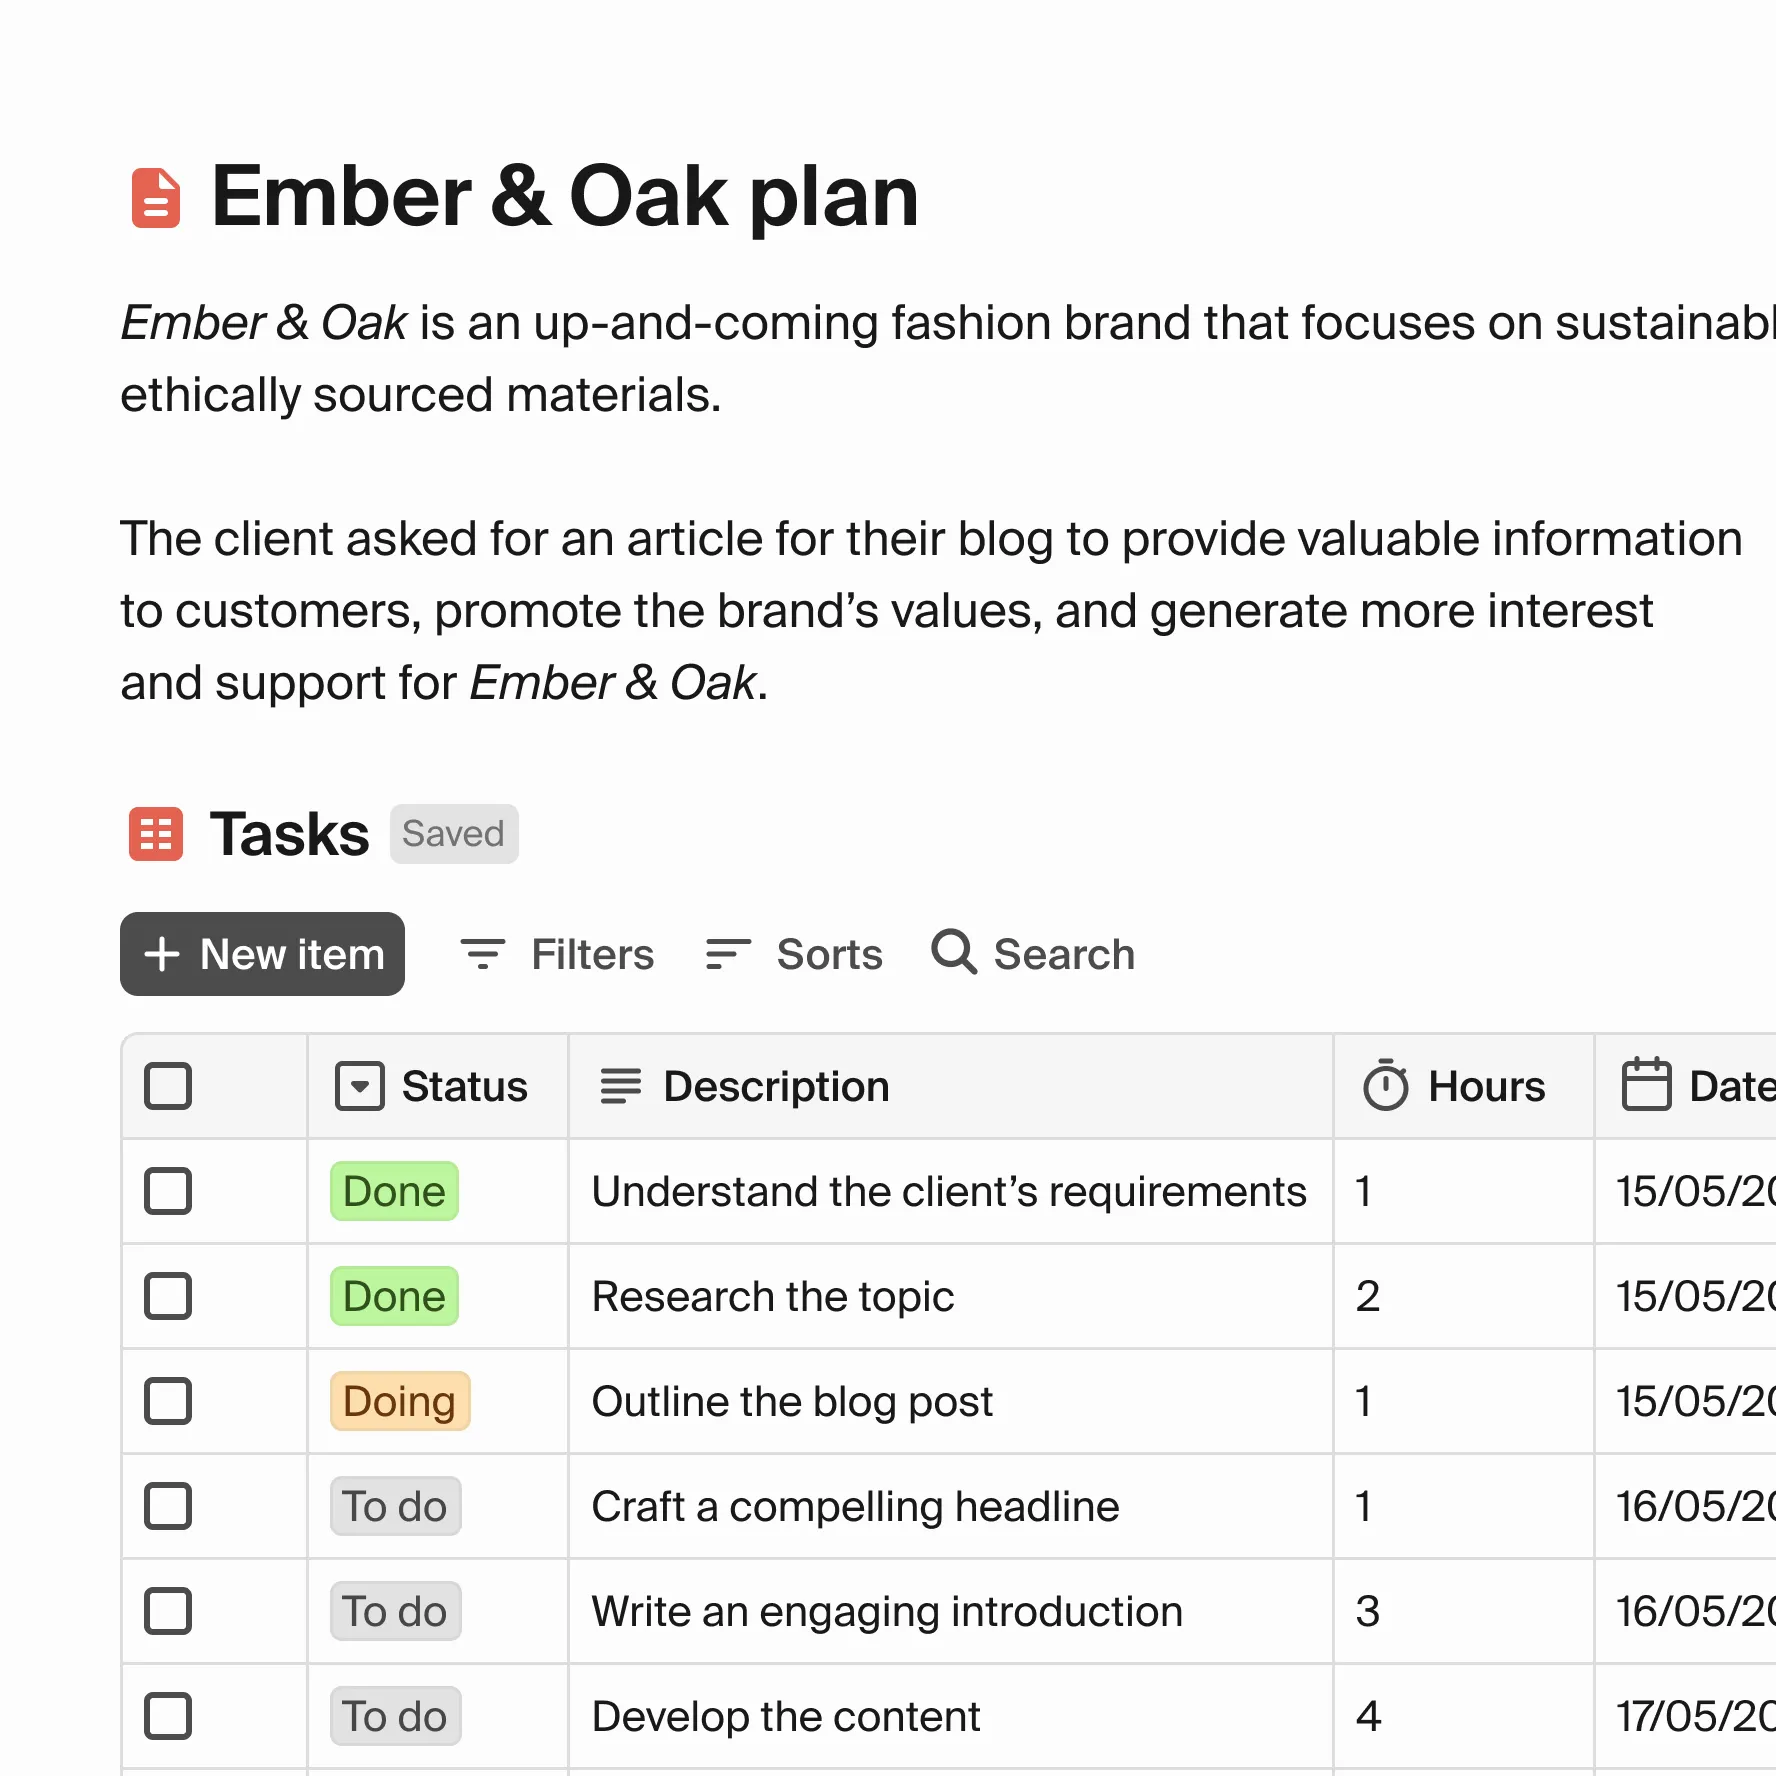Click the 'Write an engaging introduction' description cell

point(887,1611)
